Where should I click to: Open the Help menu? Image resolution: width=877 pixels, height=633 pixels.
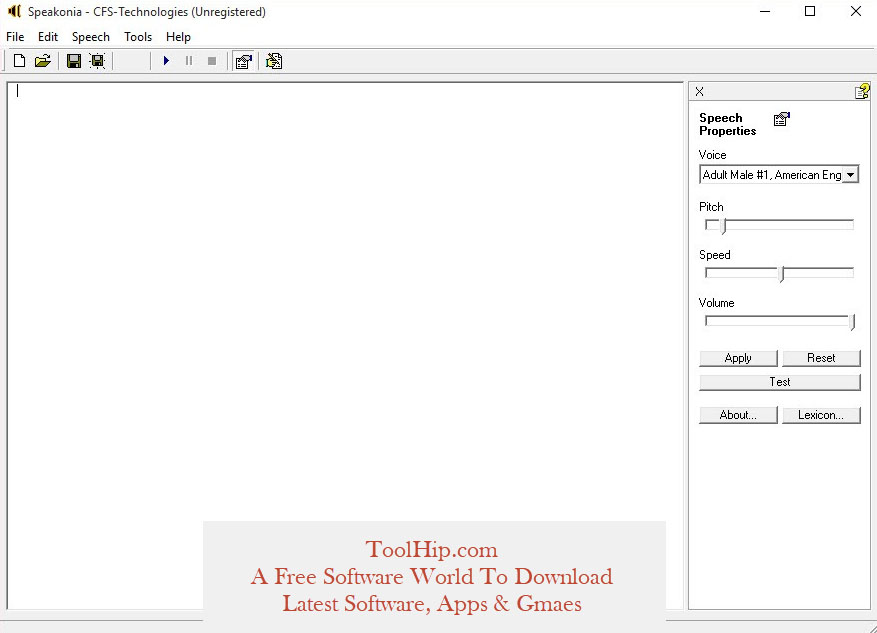(x=178, y=37)
